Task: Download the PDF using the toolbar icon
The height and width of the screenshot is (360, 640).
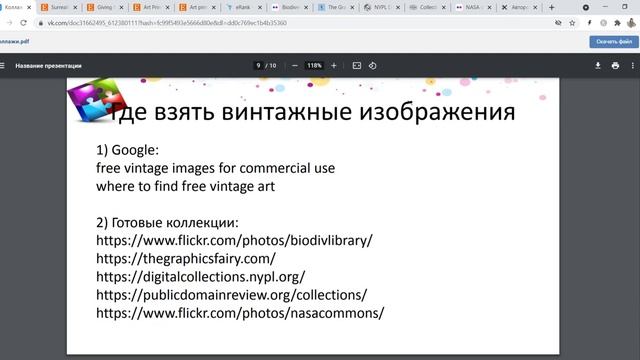Action: pyautogui.click(x=598, y=66)
